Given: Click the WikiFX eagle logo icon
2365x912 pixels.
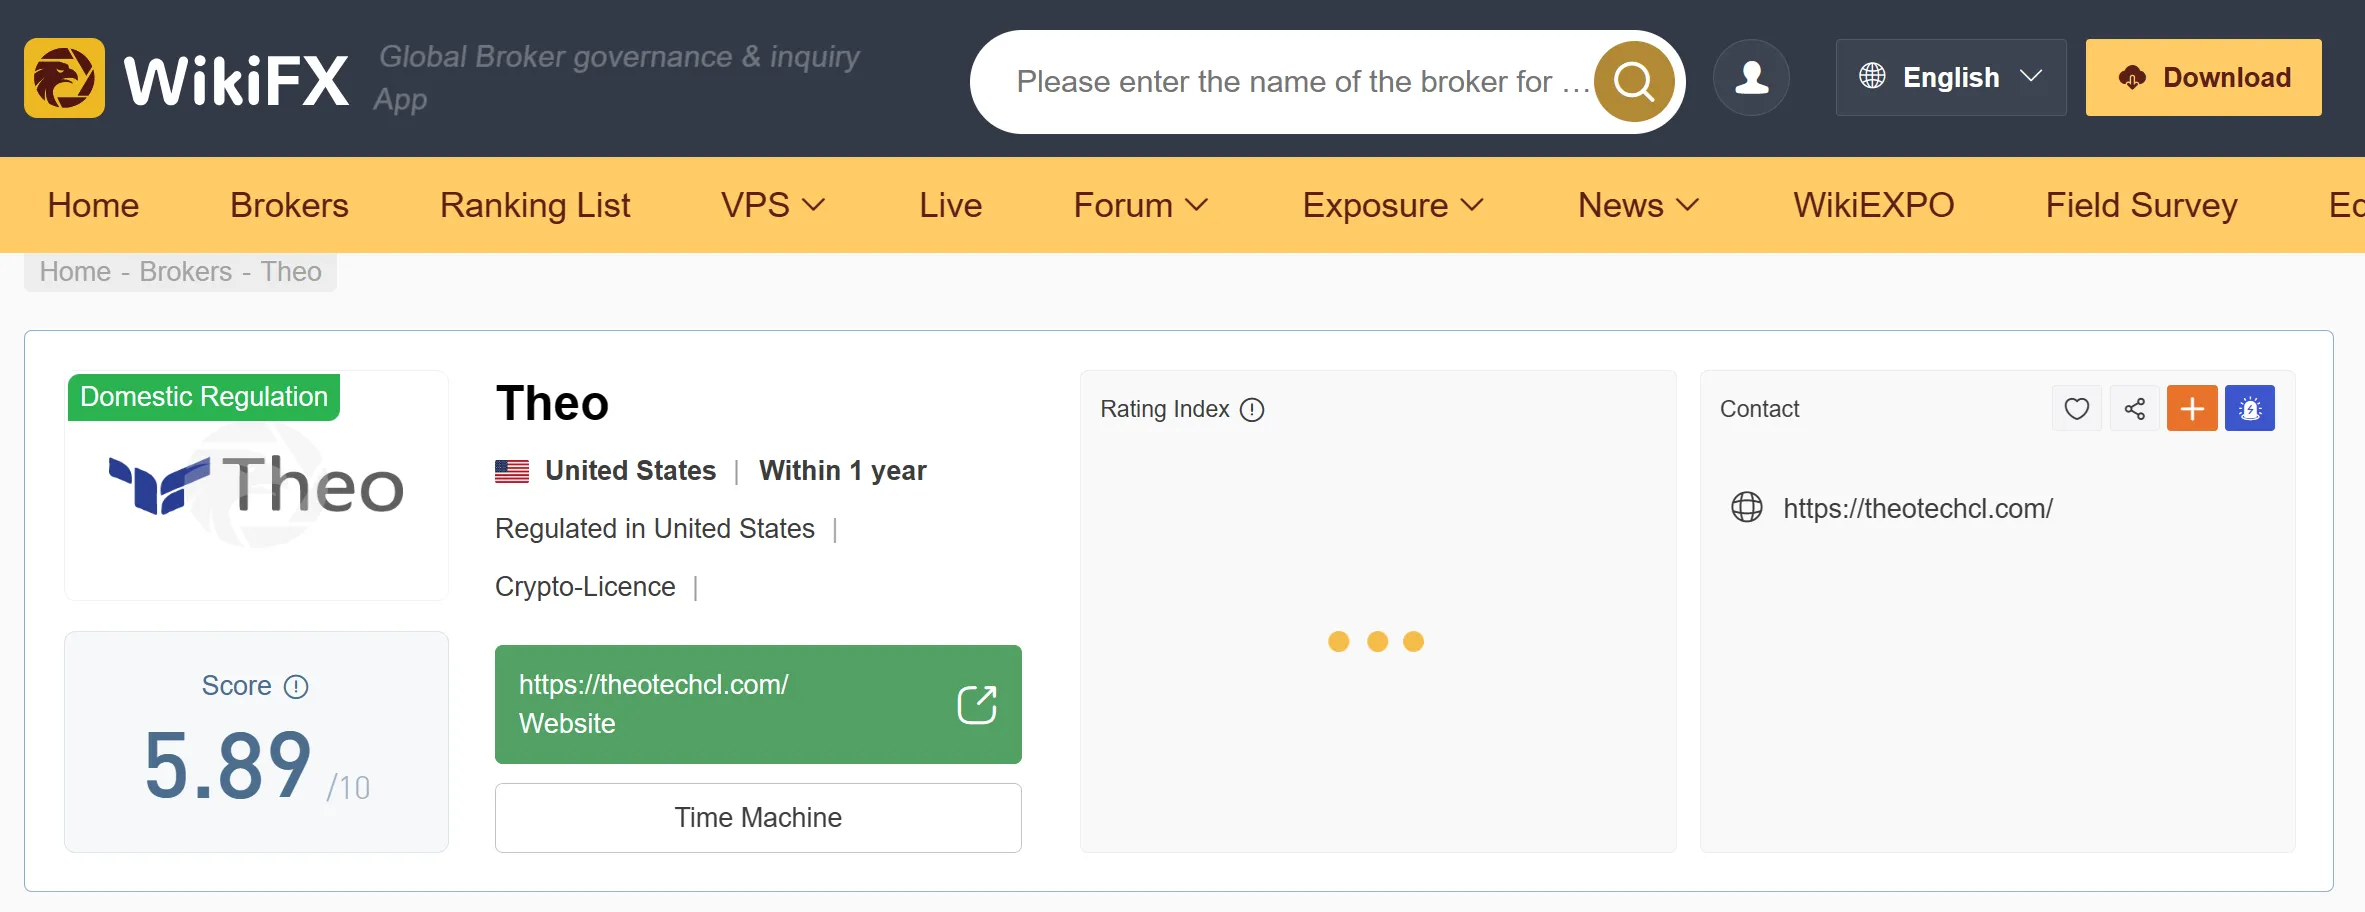Looking at the screenshot, I should tap(64, 78).
